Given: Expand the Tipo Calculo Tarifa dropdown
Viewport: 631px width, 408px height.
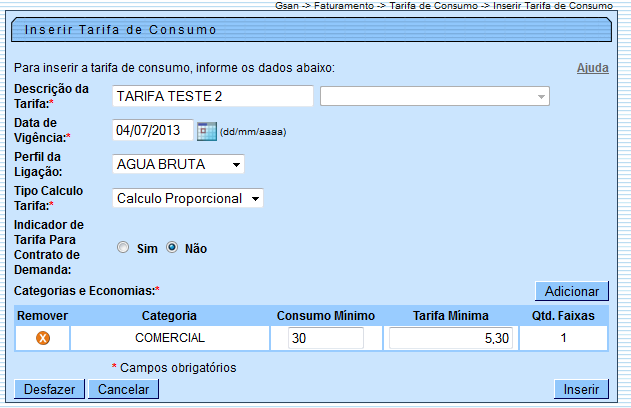Looking at the screenshot, I should coord(188,198).
